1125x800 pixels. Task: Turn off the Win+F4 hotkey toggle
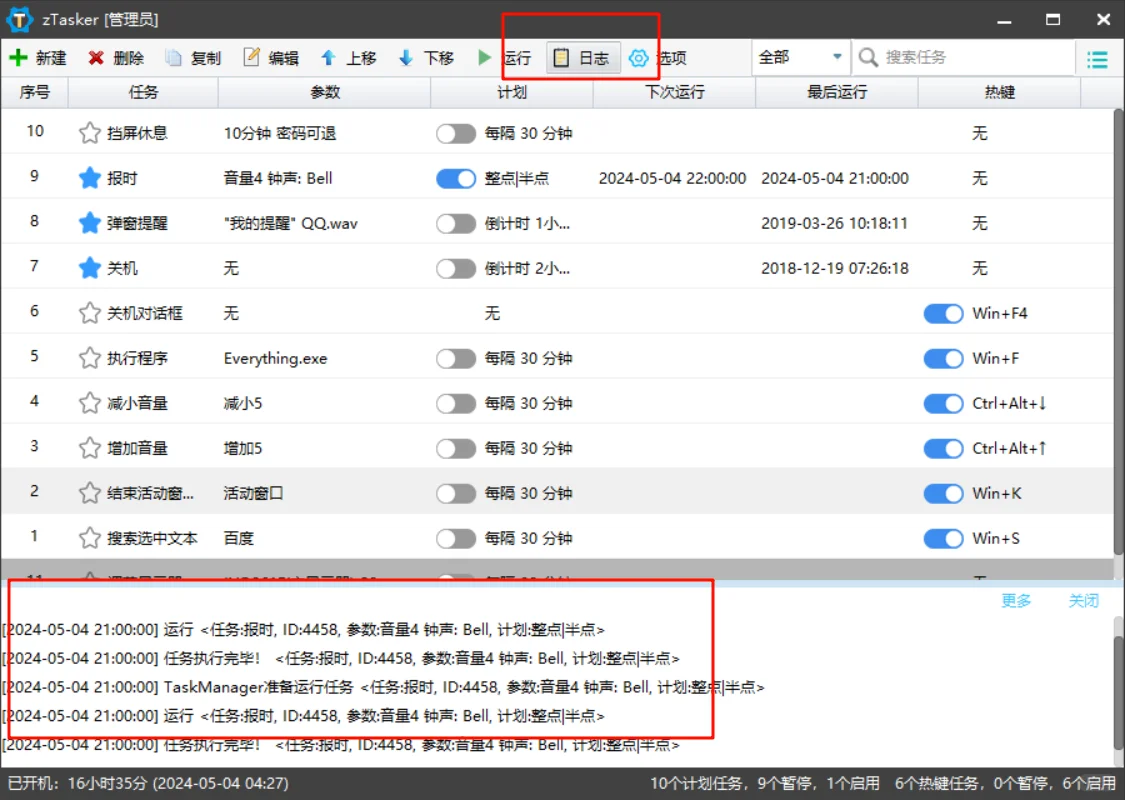(x=943, y=313)
